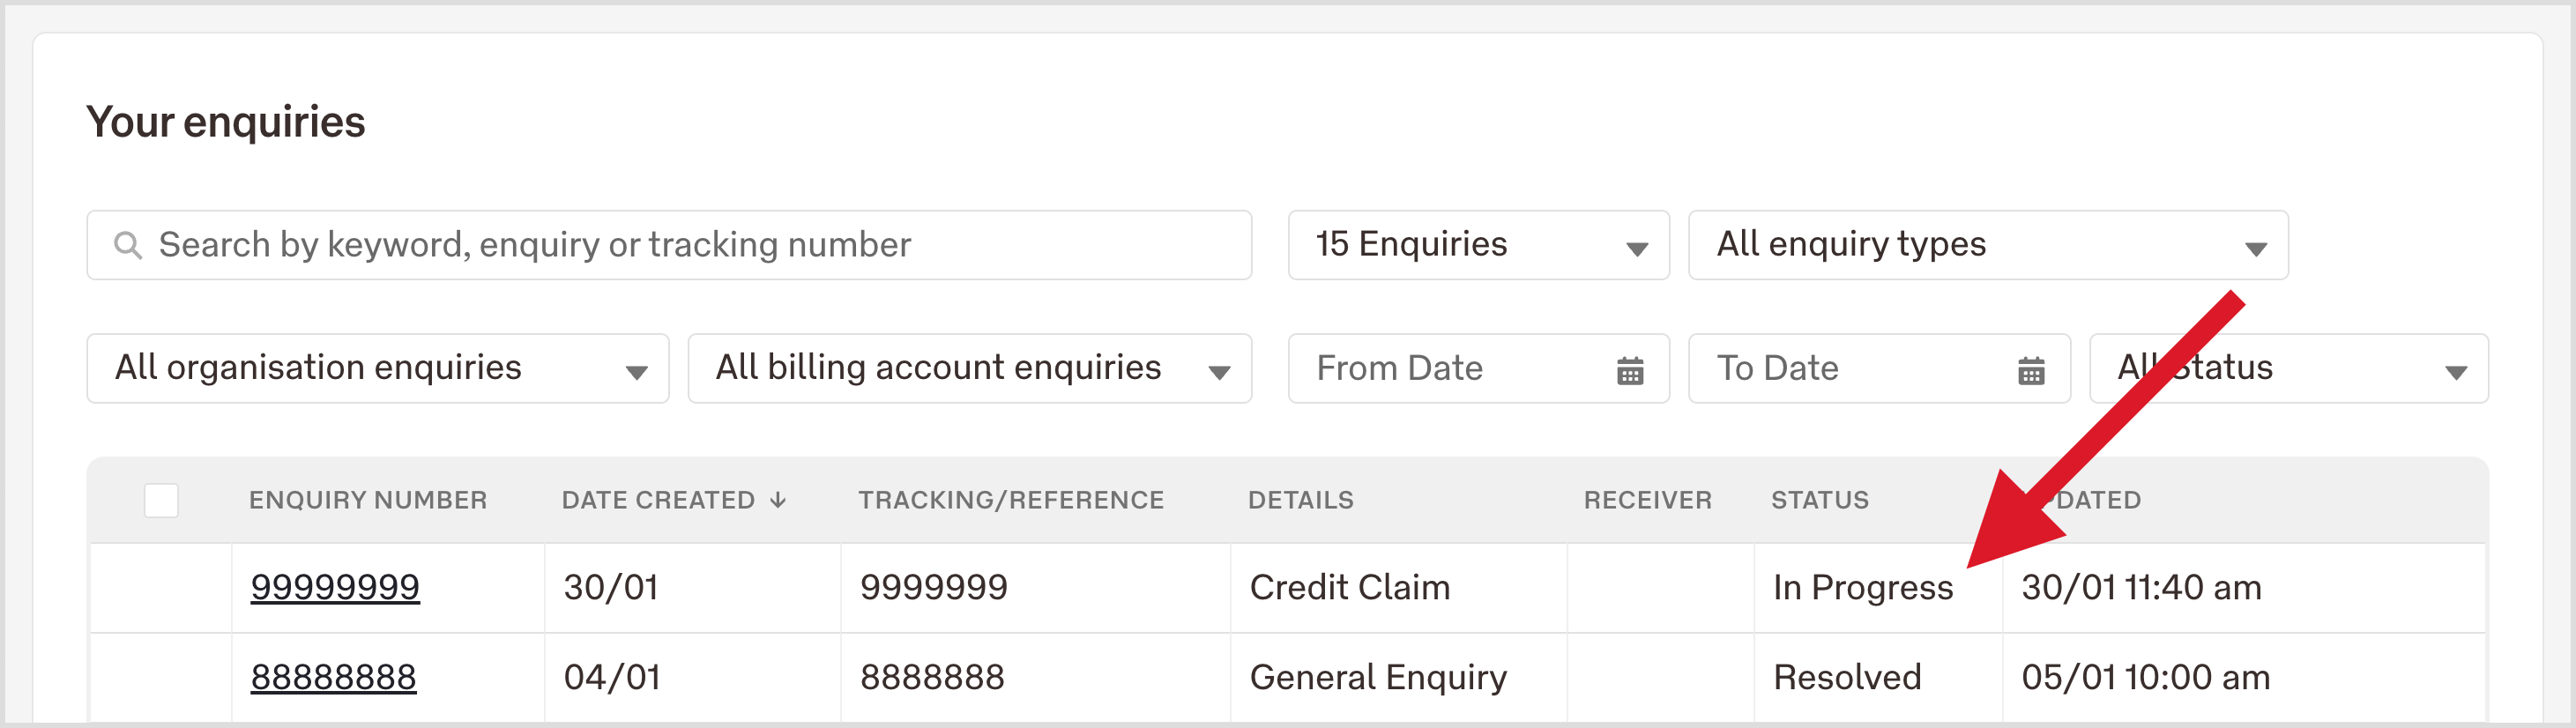Click the Details column header
Image resolution: width=2576 pixels, height=728 pixels.
pyautogui.click(x=1300, y=500)
